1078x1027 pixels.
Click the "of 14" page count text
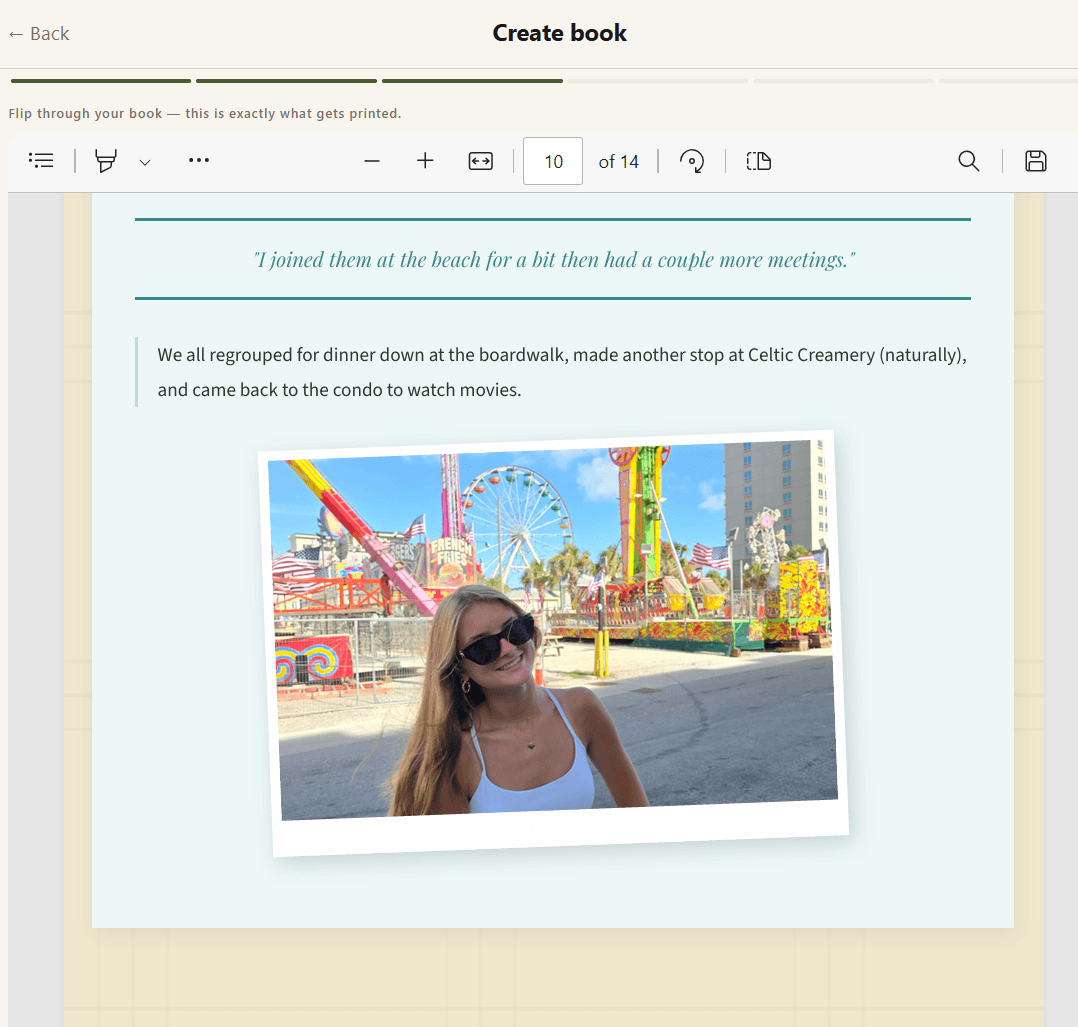point(618,162)
